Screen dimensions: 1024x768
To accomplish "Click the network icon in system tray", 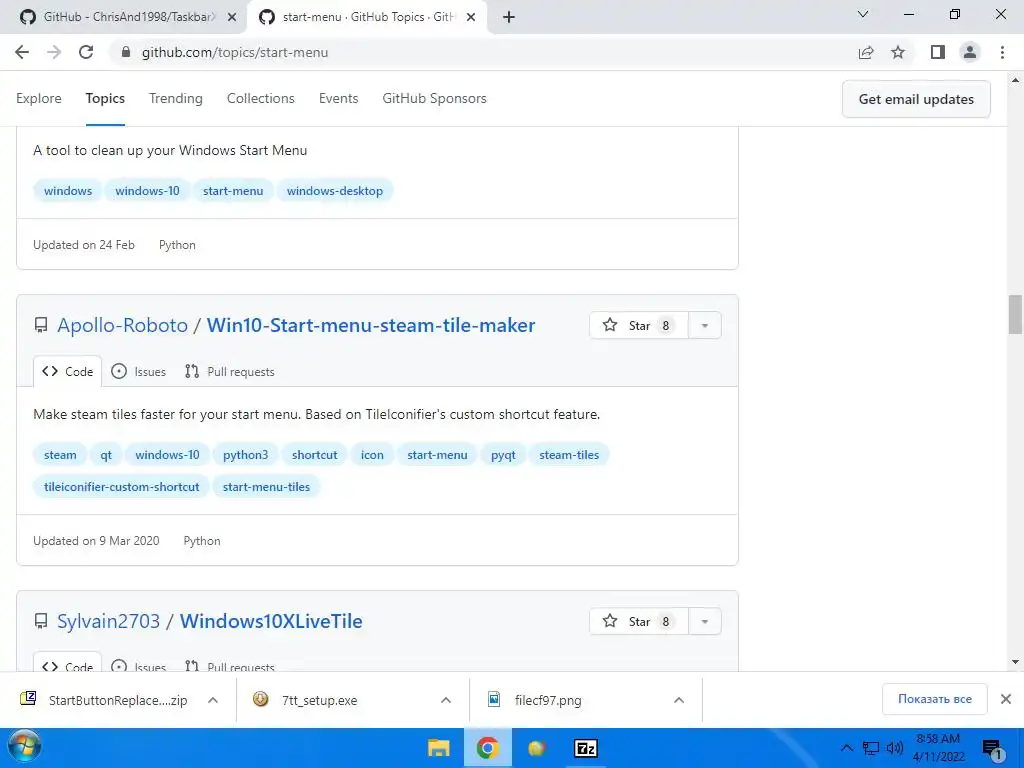I will tap(871, 748).
